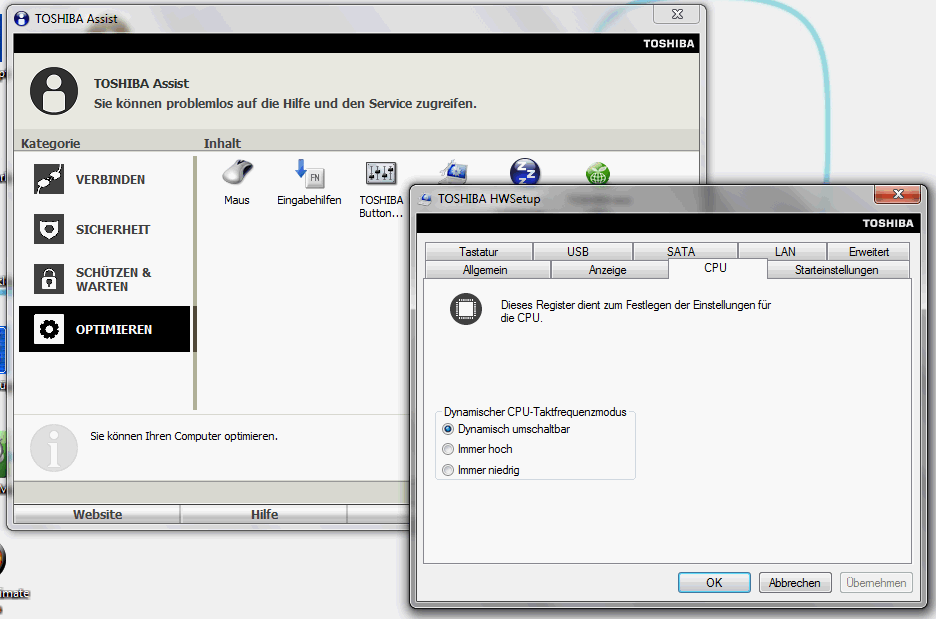Click the padlock icon for Schützen & Warten
This screenshot has width=936, height=619.
pos(49,279)
